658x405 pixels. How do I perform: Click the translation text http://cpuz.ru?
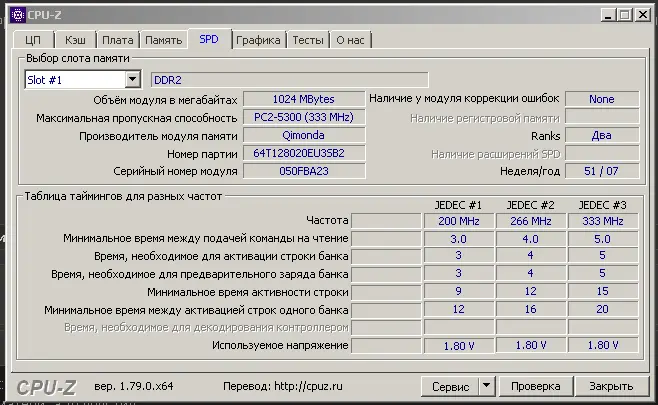[308, 386]
